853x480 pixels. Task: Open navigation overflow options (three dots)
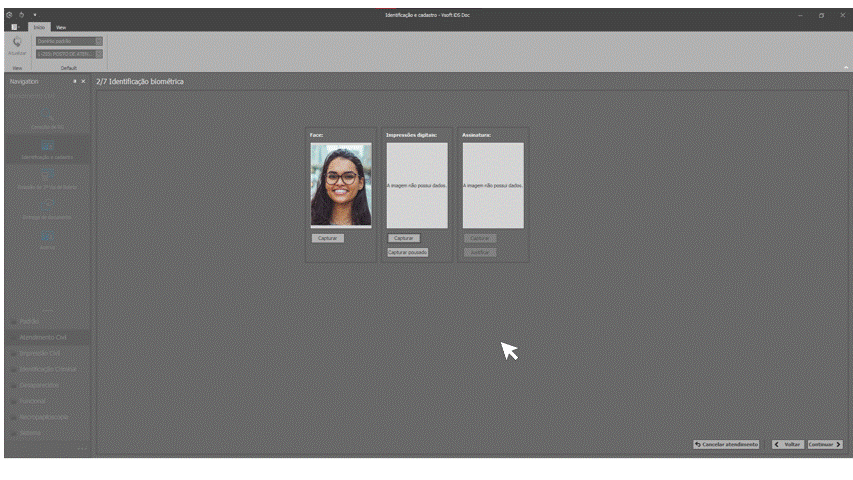point(82,448)
